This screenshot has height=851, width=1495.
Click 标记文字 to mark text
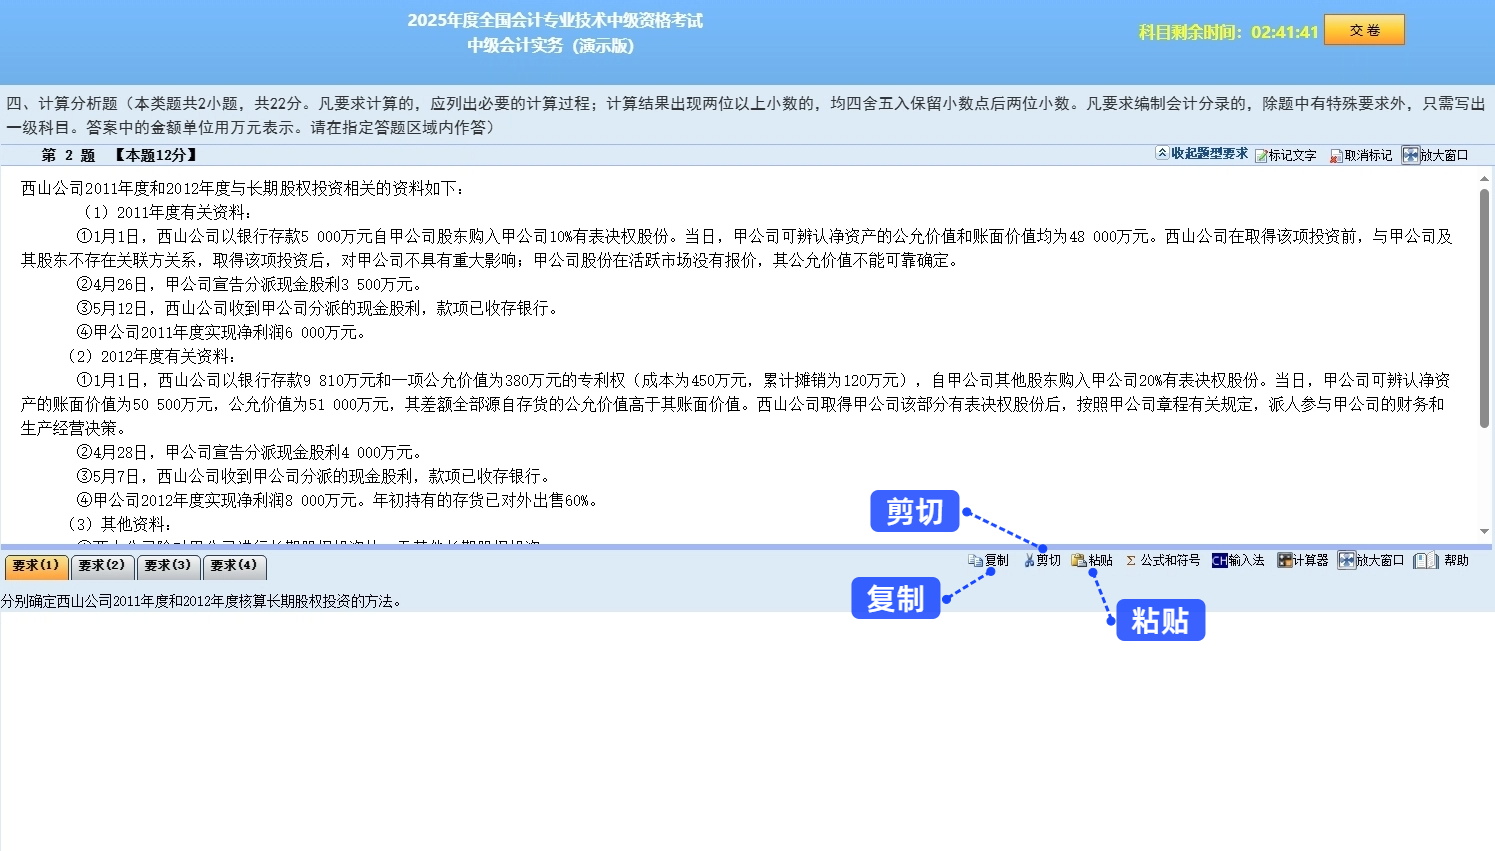(1288, 155)
